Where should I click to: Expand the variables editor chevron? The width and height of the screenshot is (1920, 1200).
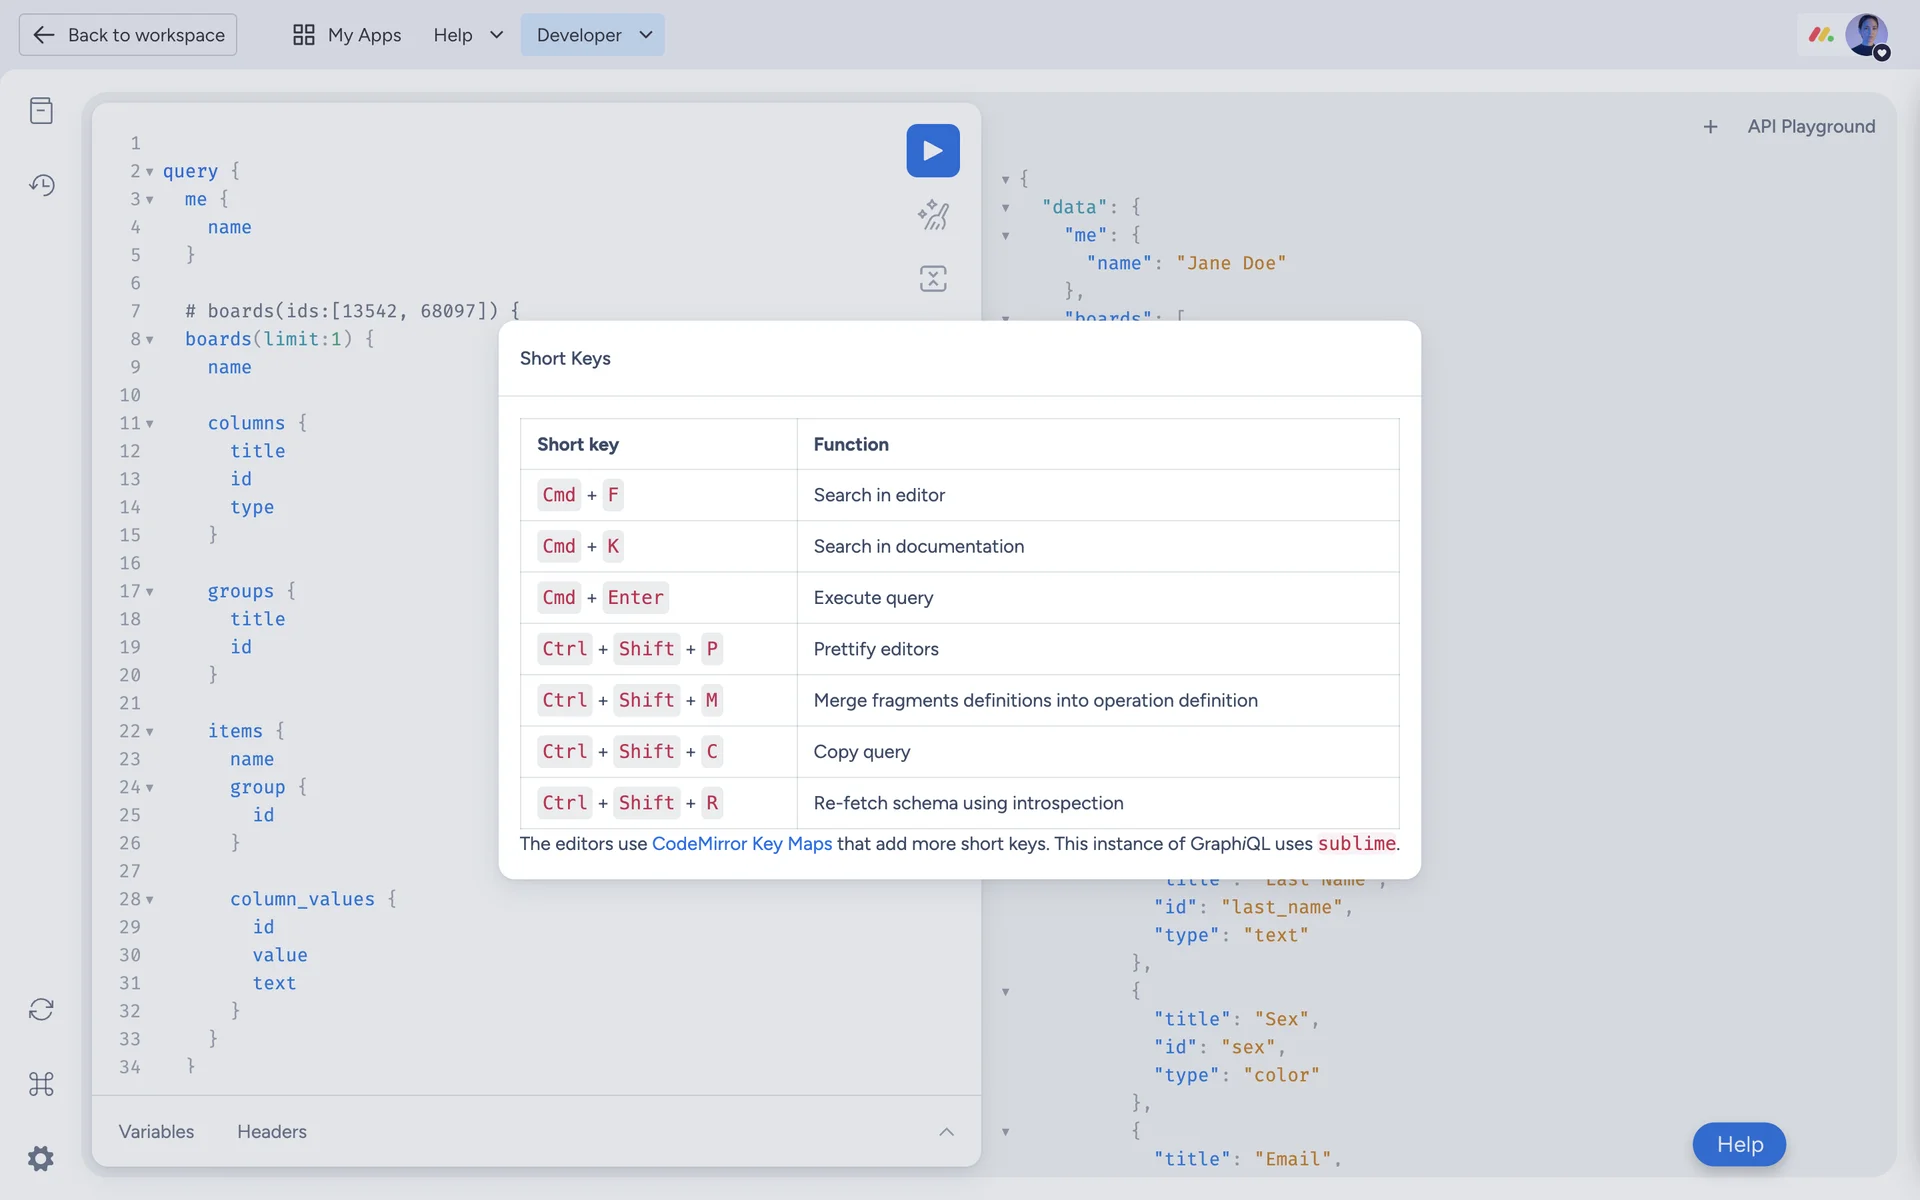[x=946, y=1131]
